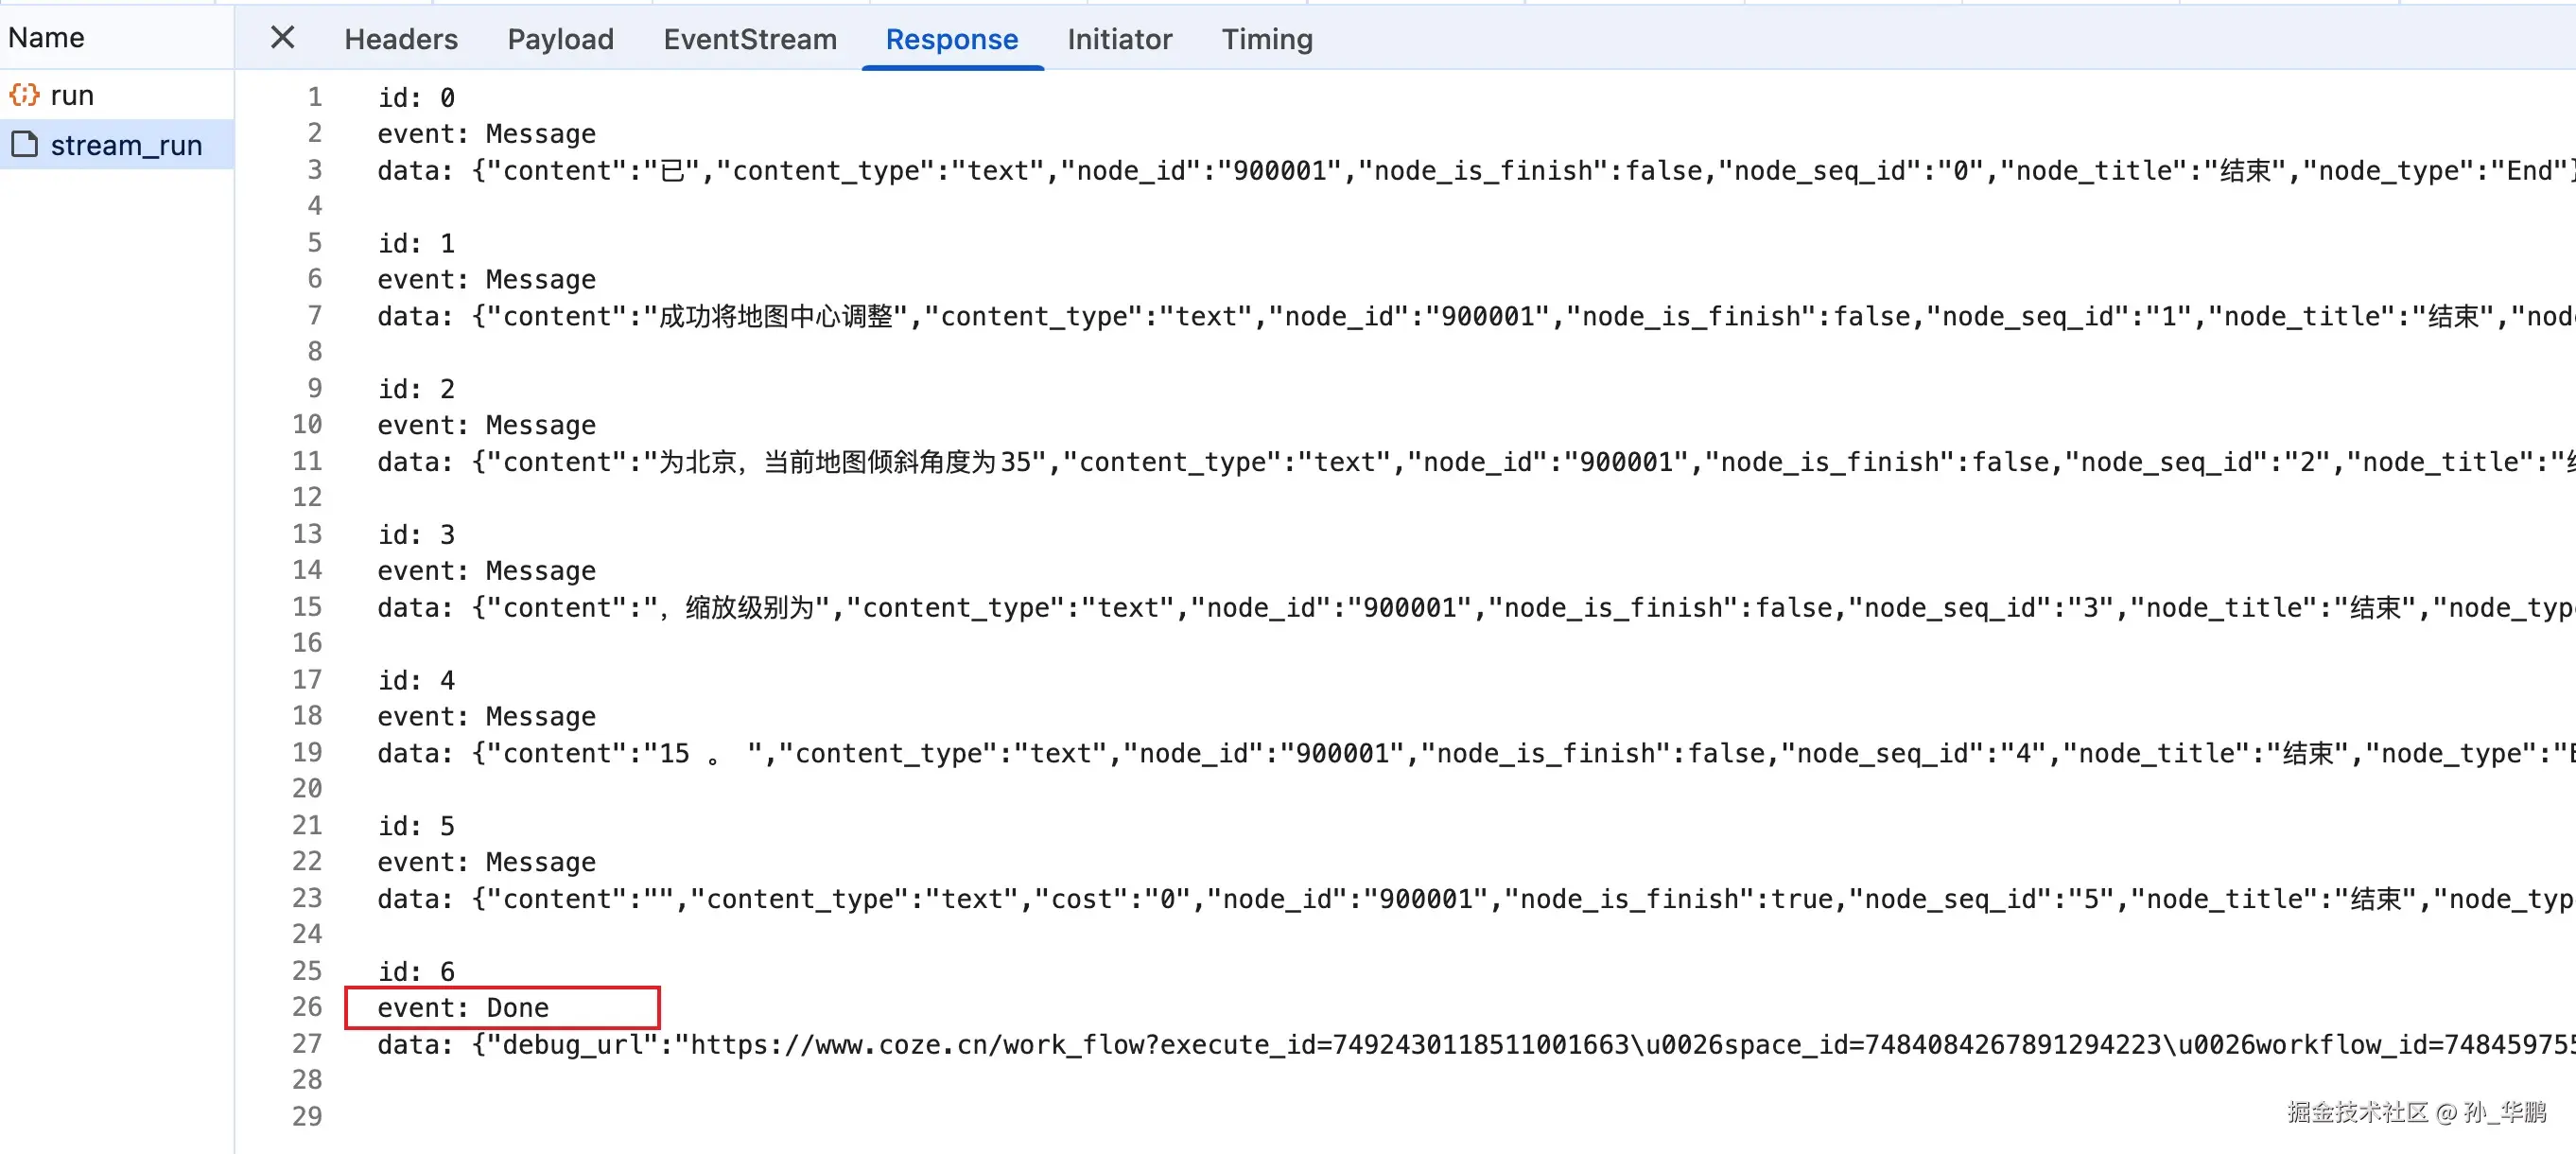Open the Timing tab

[1266, 39]
